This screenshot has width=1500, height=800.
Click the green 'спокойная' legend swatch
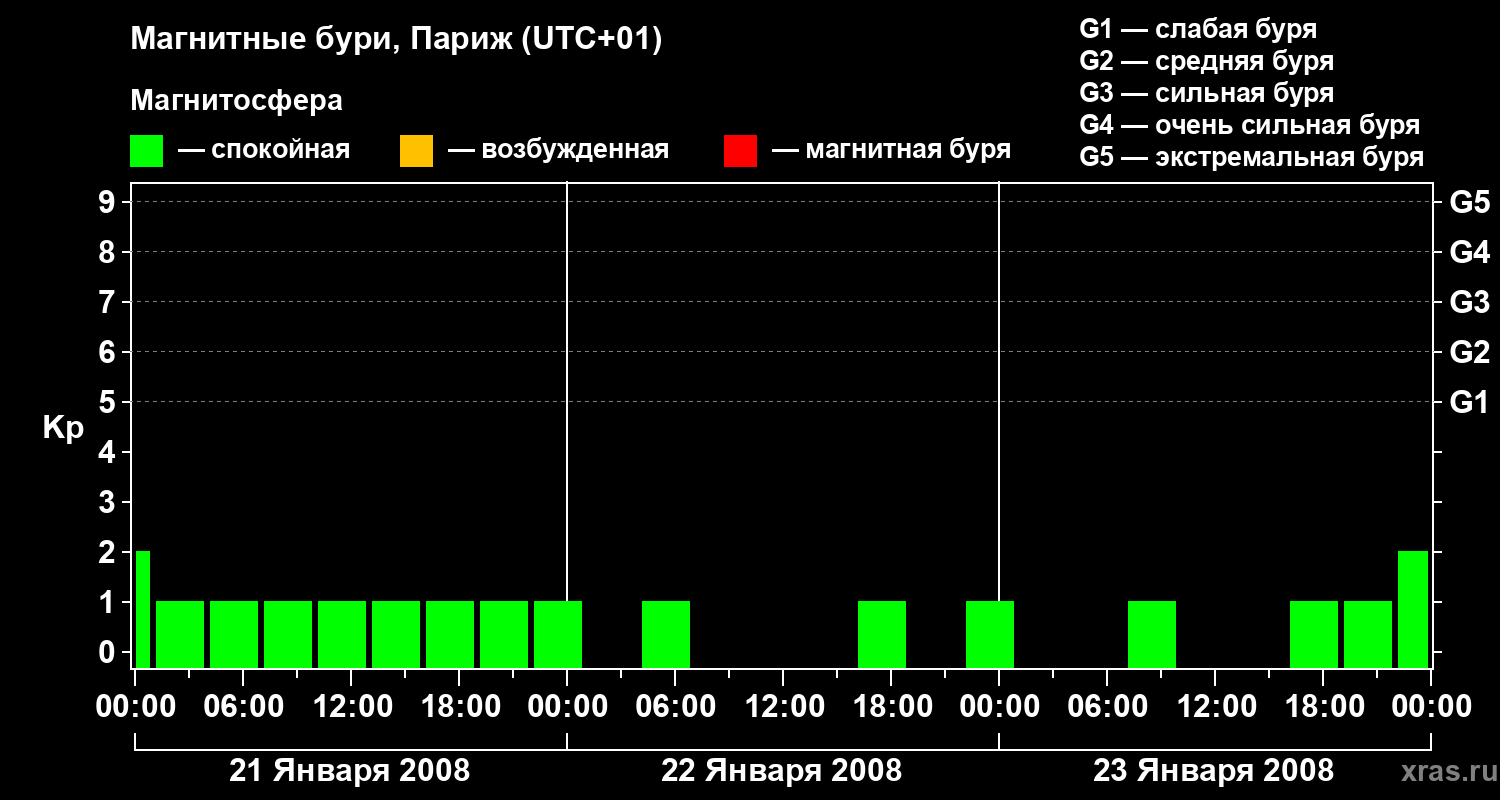pos(146,150)
